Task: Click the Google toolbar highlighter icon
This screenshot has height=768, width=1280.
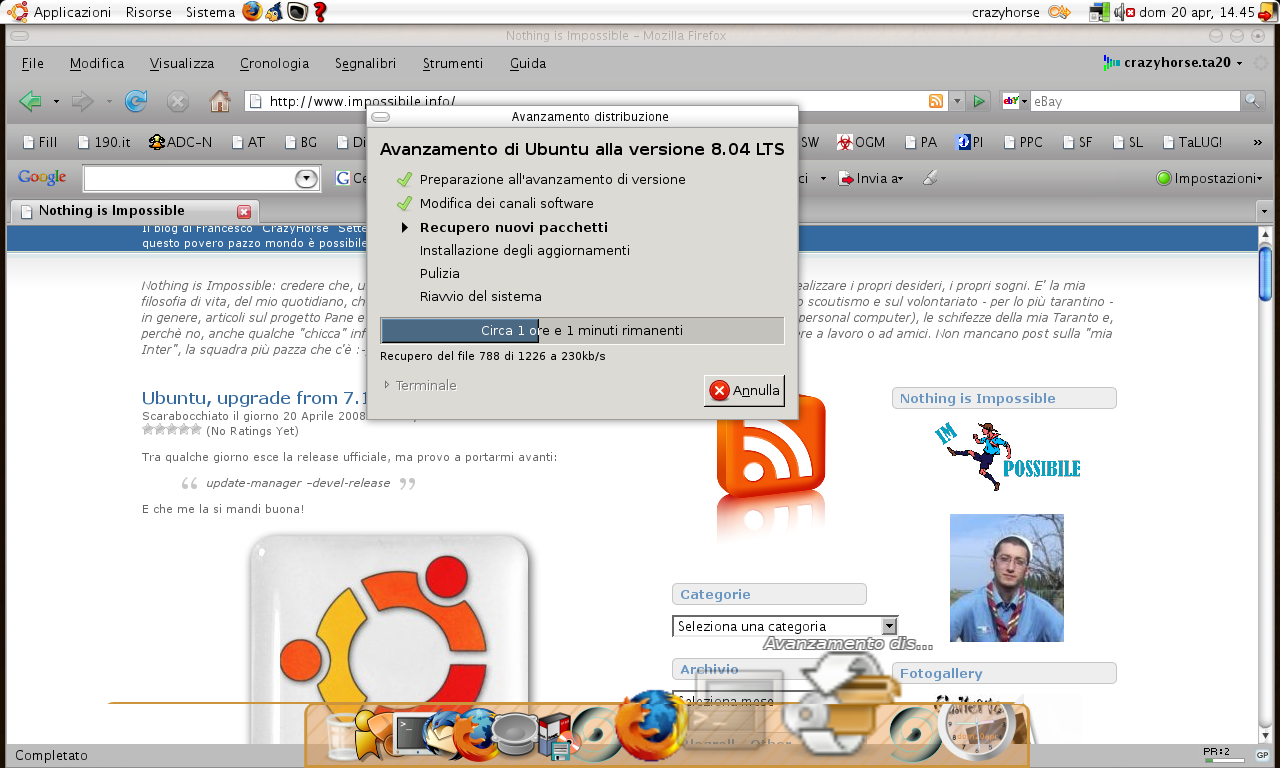Action: pyautogui.click(x=930, y=178)
